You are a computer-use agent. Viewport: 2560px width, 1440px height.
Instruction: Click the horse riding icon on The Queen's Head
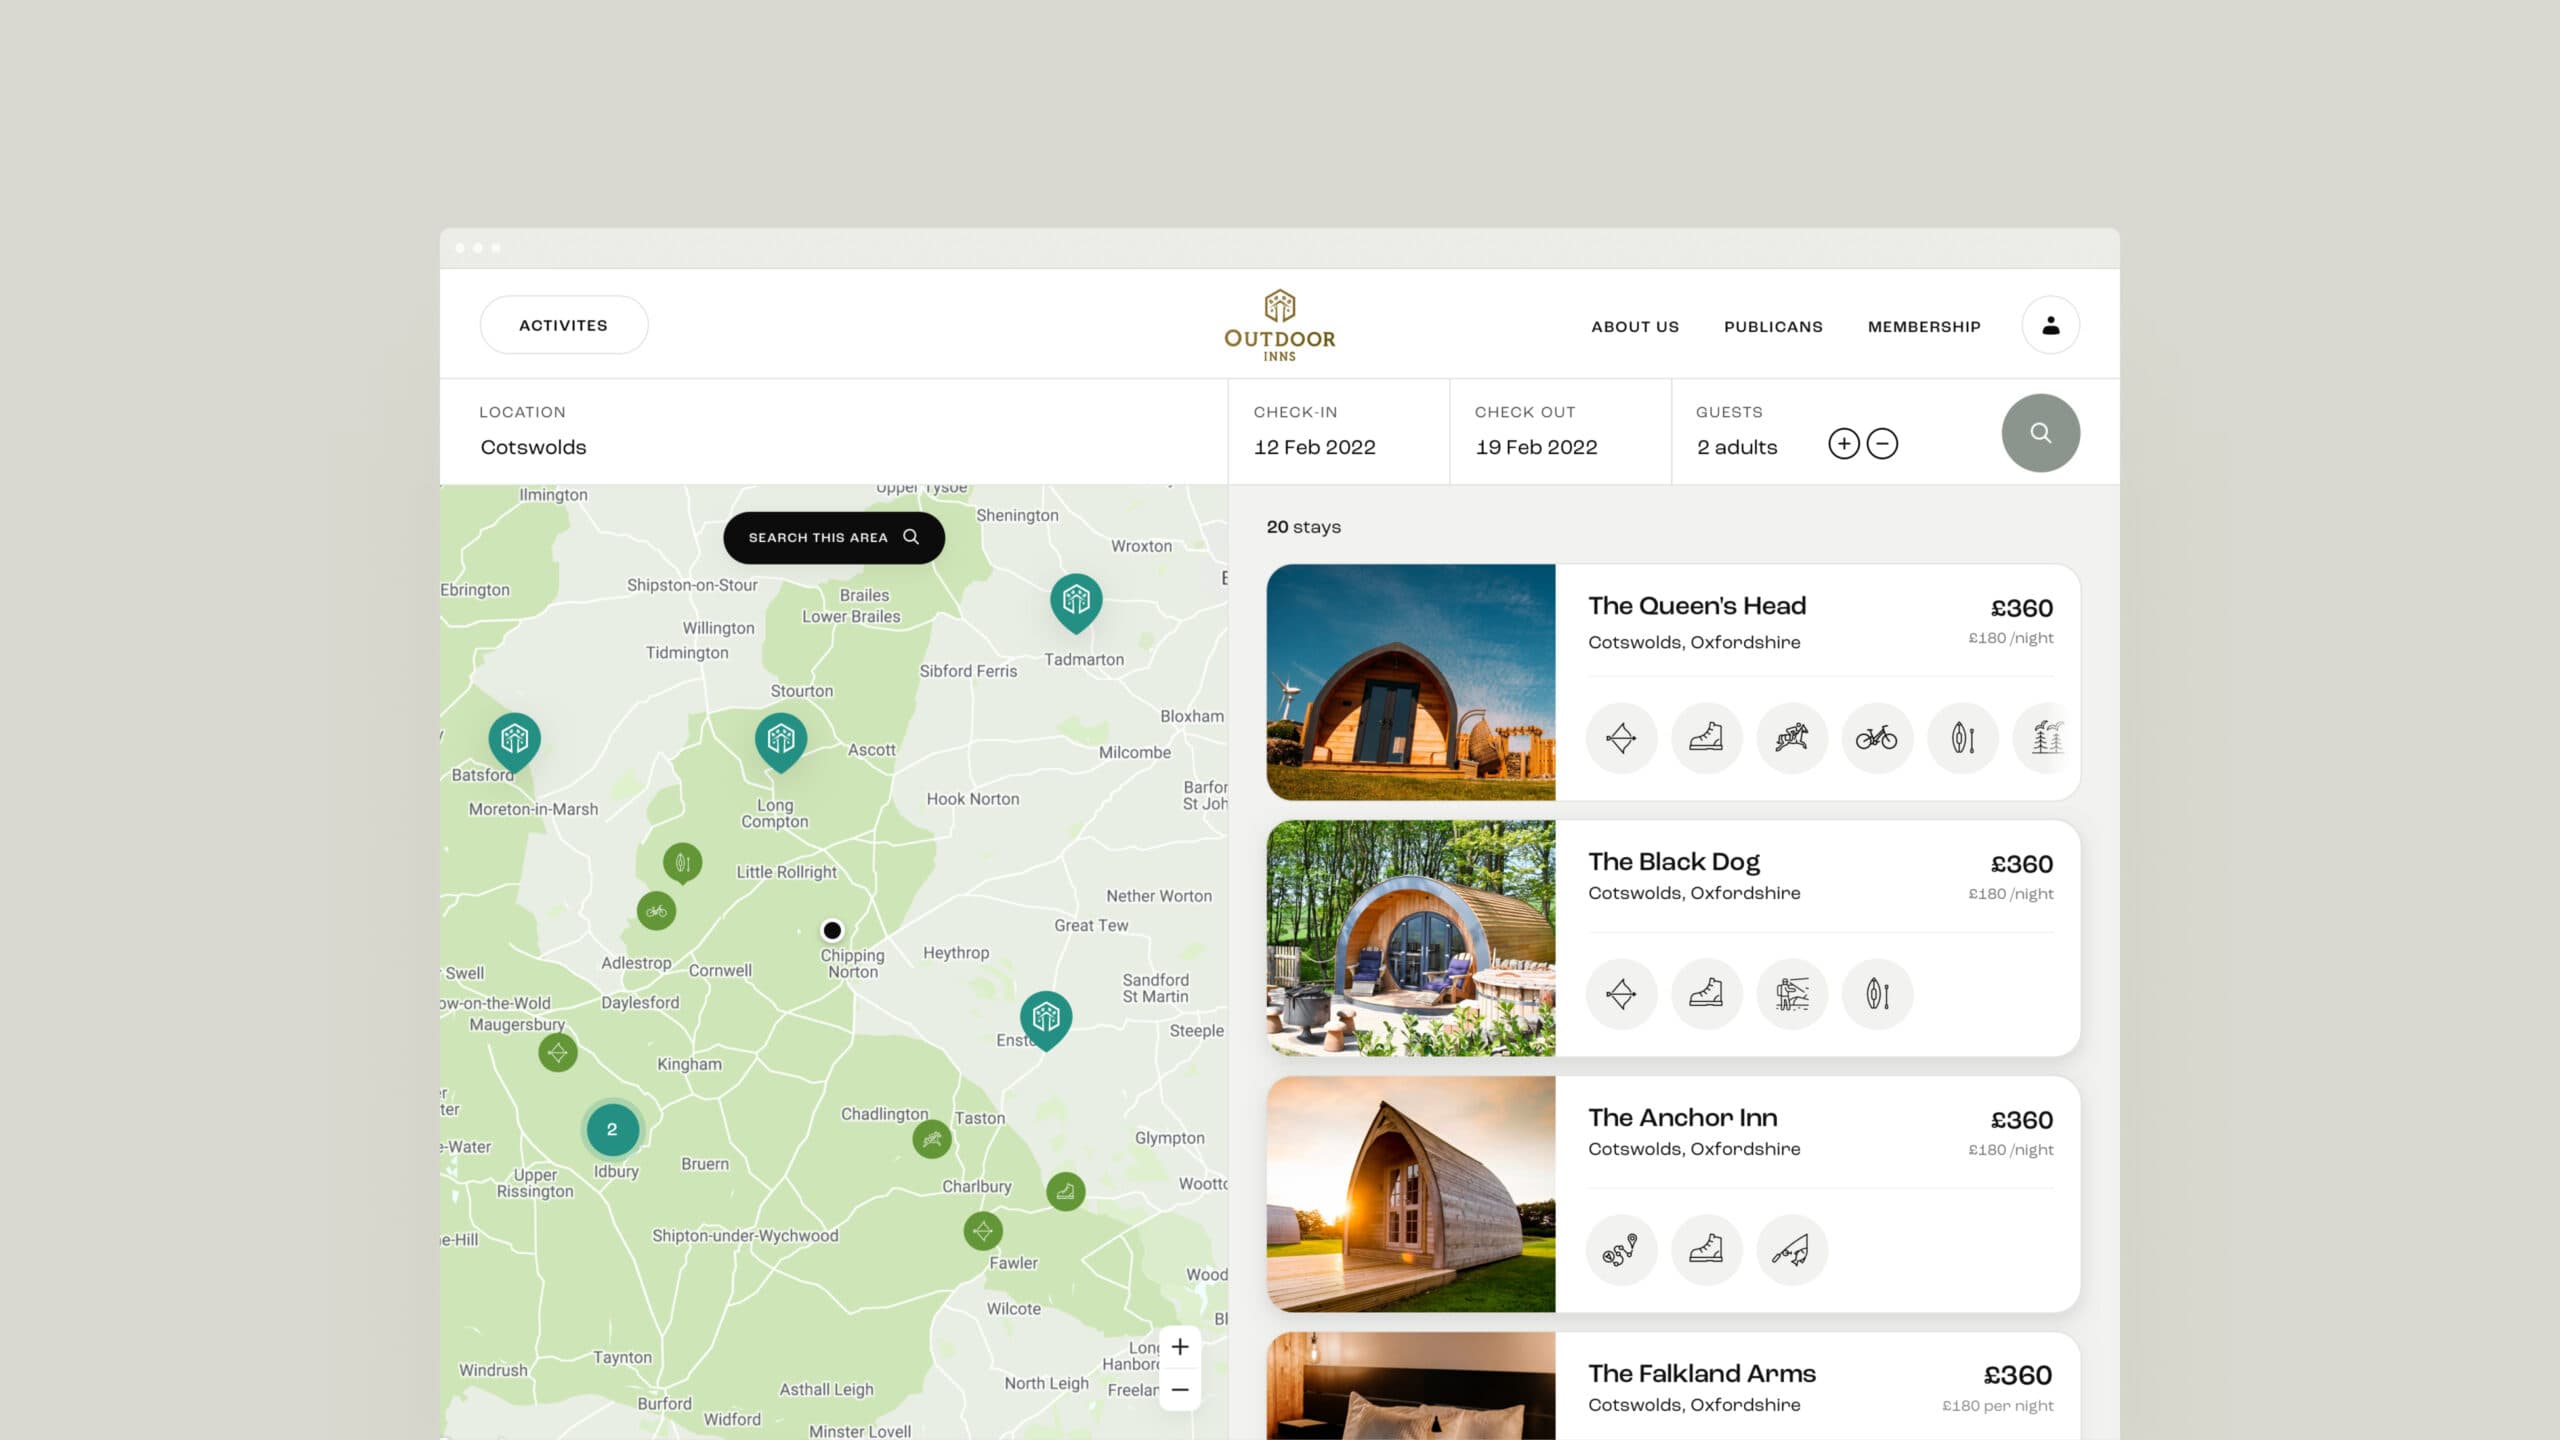(x=1791, y=738)
